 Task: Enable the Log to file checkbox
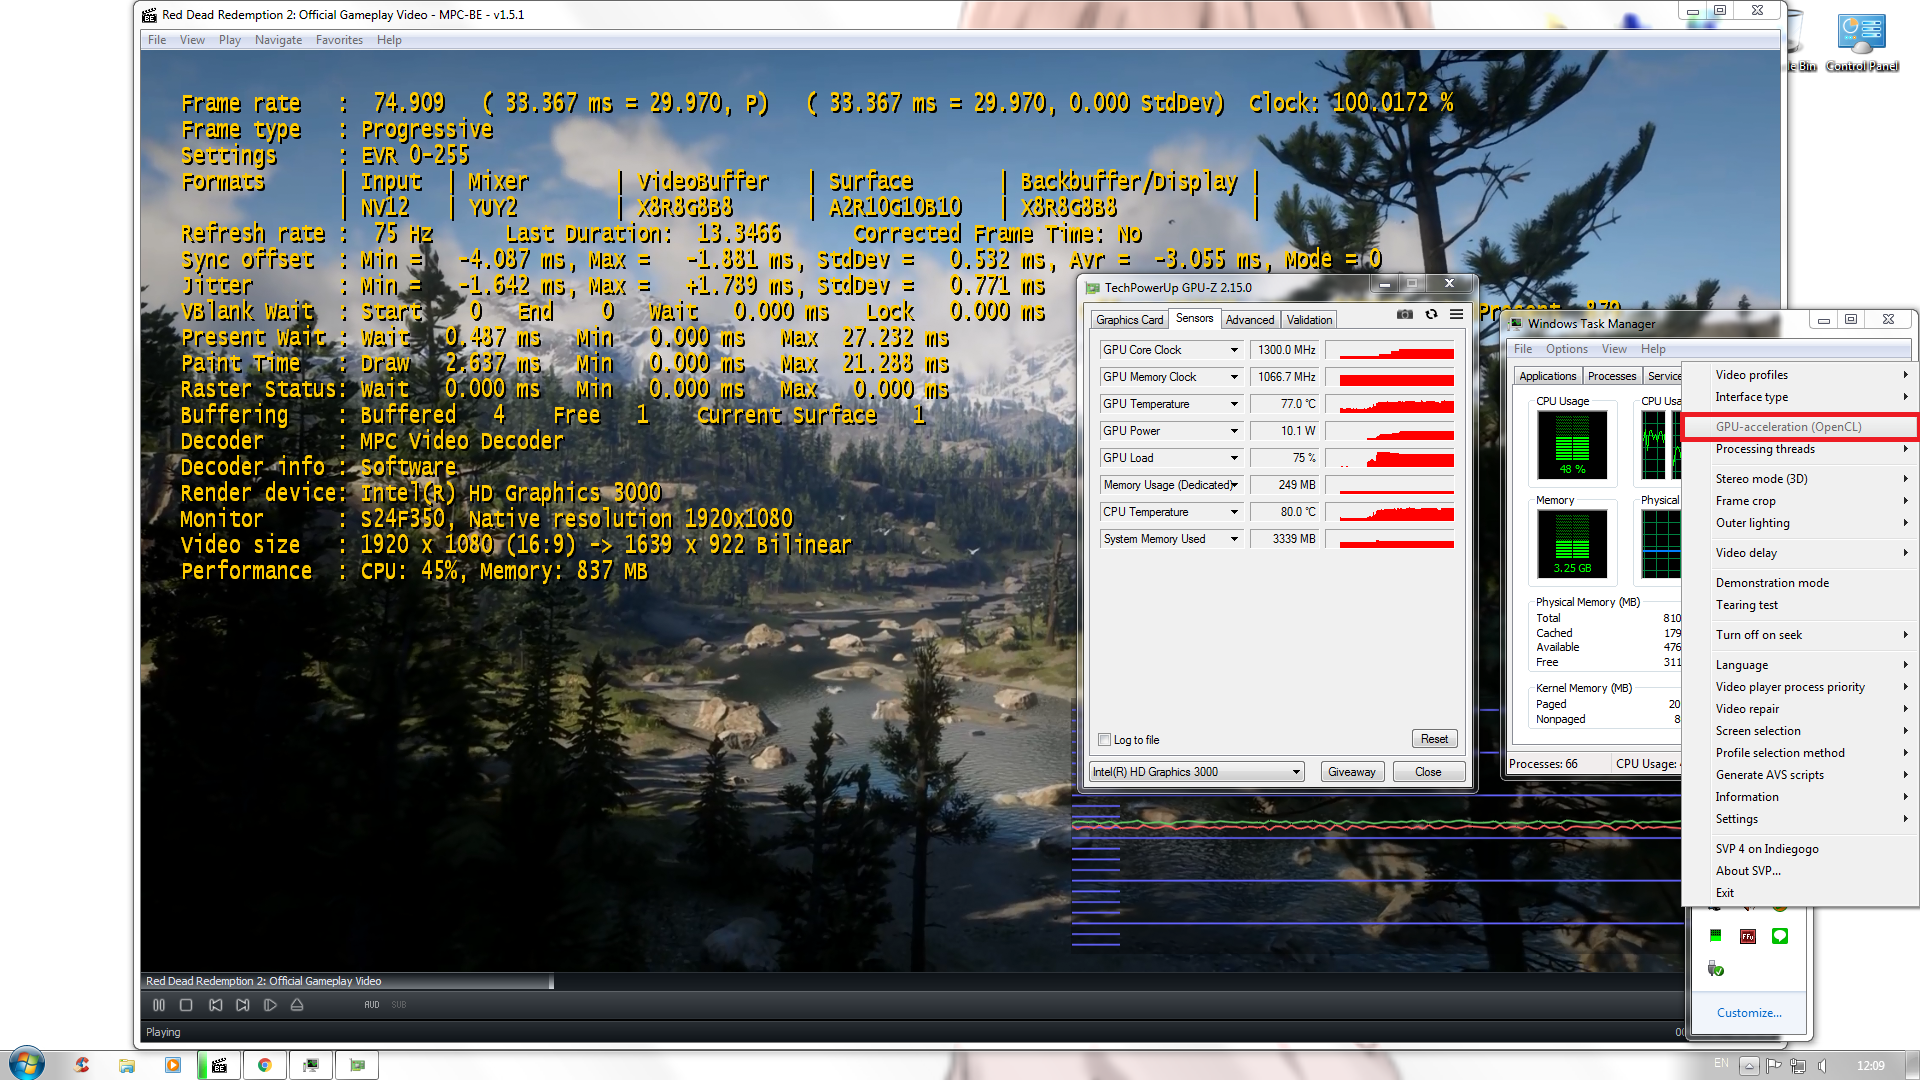(x=1105, y=740)
